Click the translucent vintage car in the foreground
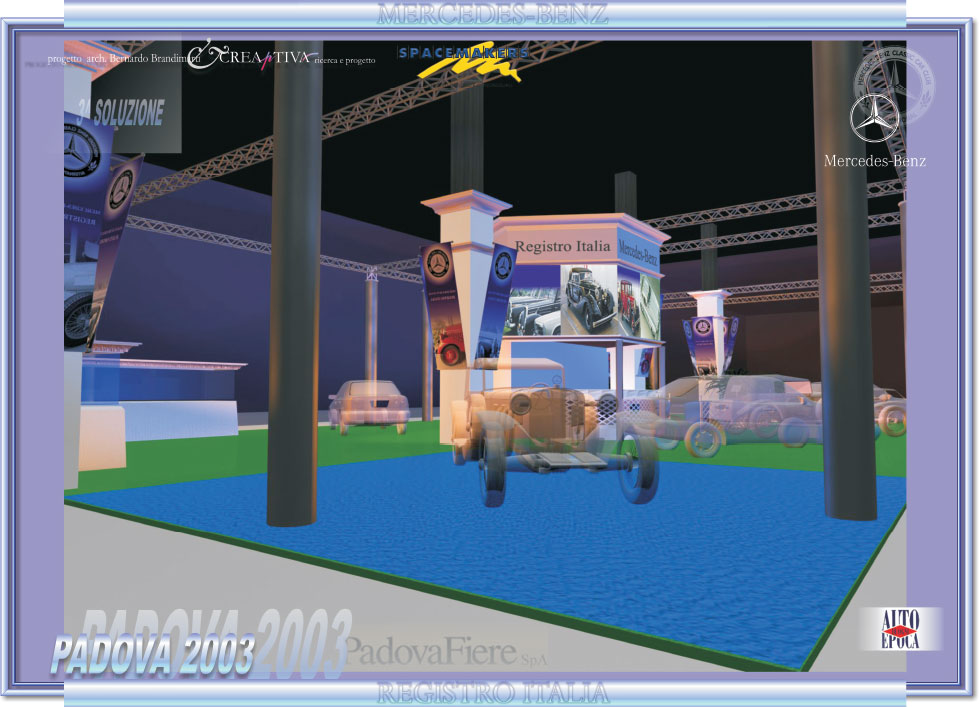The image size is (979, 707). tap(554, 431)
